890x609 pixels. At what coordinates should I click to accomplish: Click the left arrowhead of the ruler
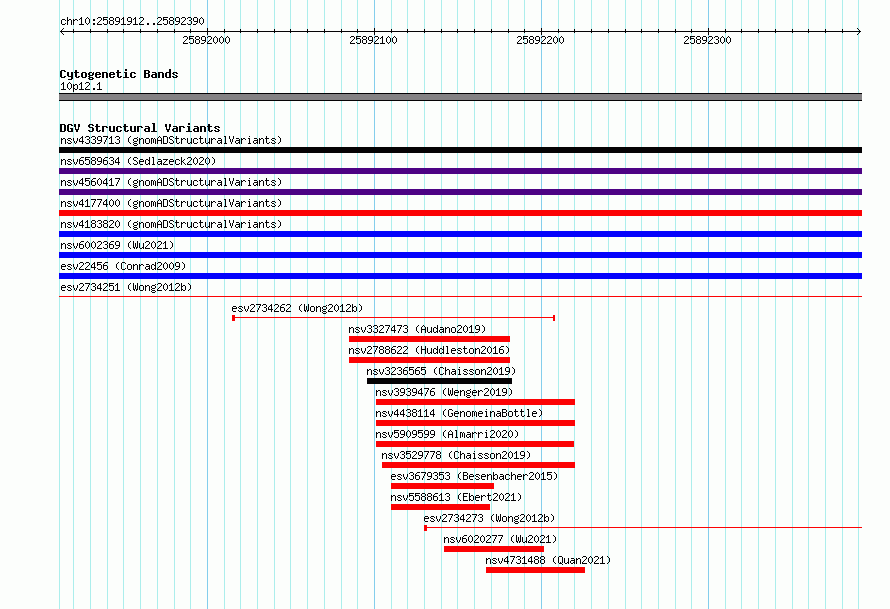click(x=62, y=32)
